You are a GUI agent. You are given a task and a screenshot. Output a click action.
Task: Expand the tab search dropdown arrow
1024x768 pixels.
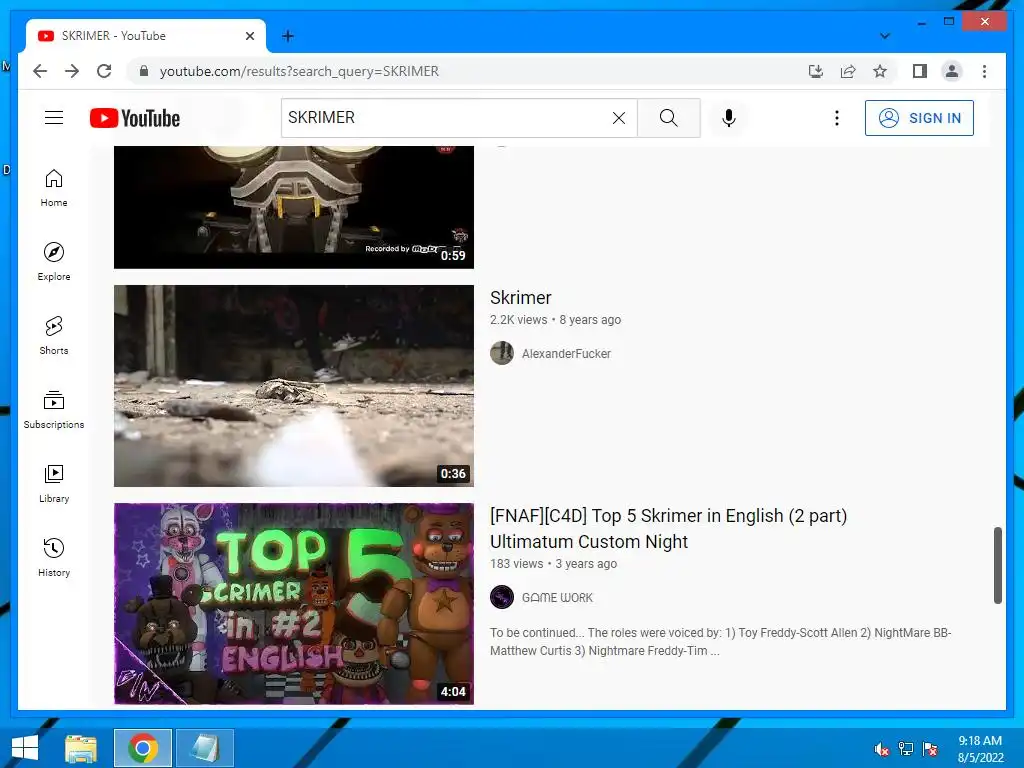point(885,36)
